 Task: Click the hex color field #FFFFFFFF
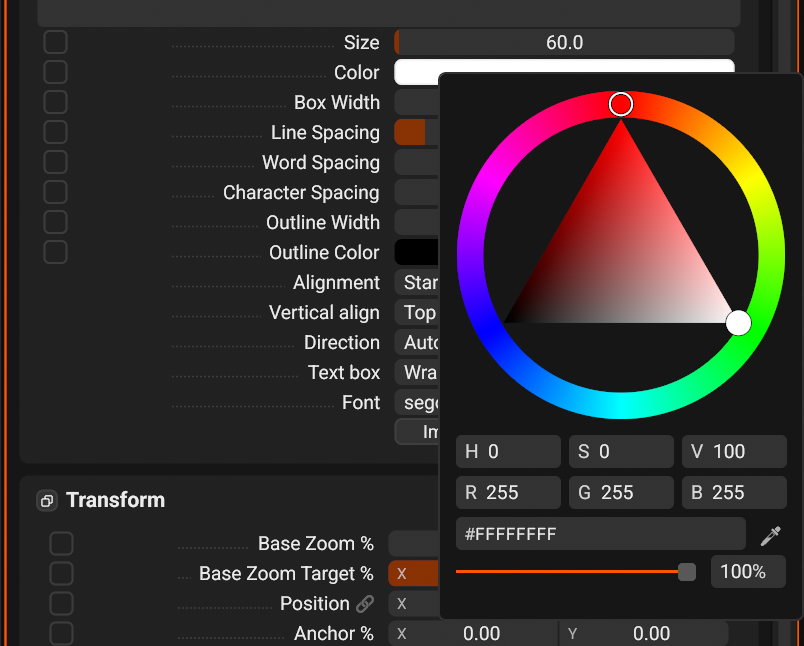[x=600, y=534]
